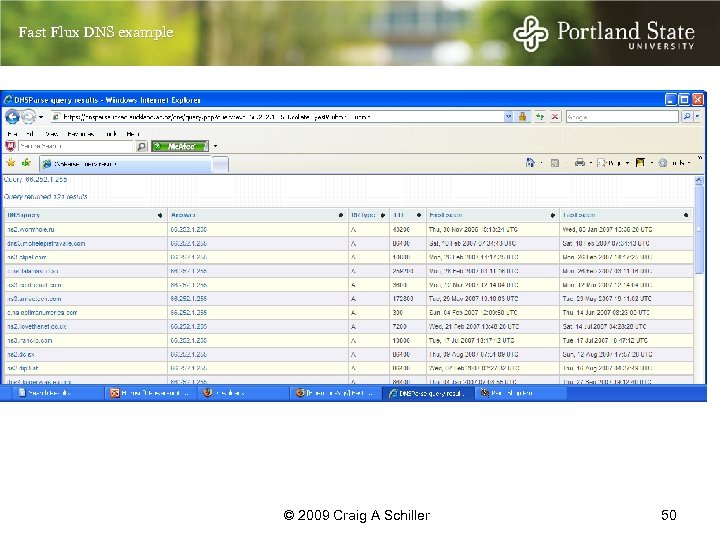Switch to DNSParse query results taskbar button
Screen dimensions: 720x540
(x=428, y=393)
